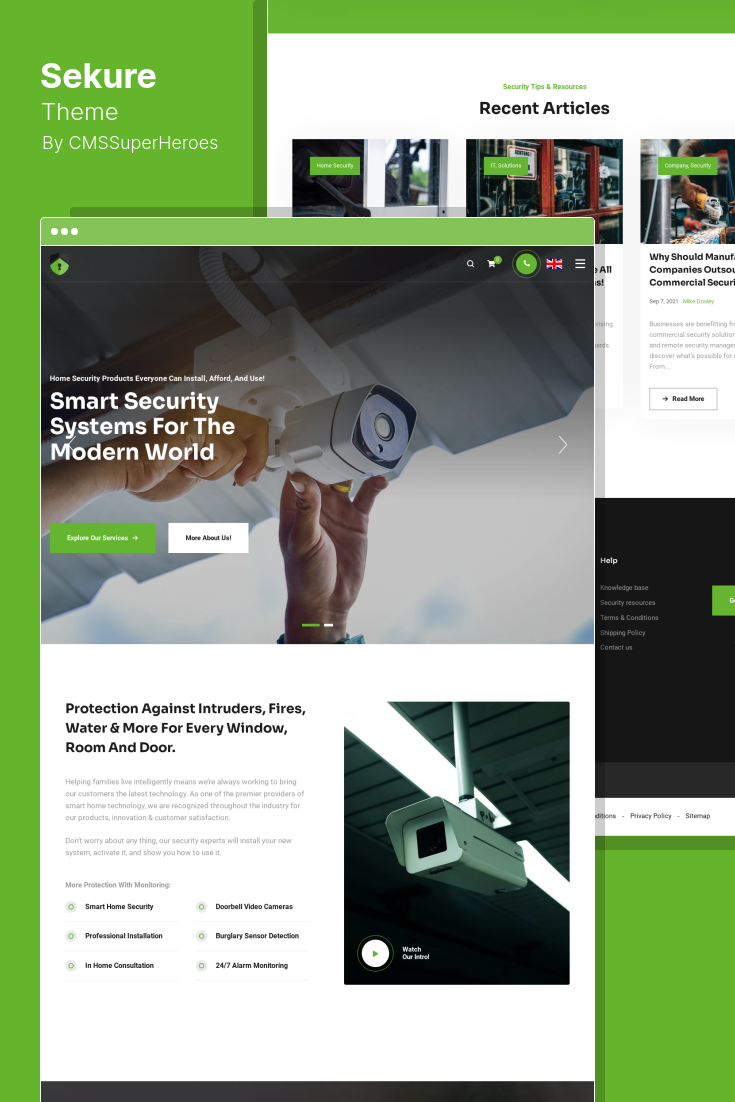Click the Help footer heading
The image size is (735, 1102).
(x=609, y=560)
